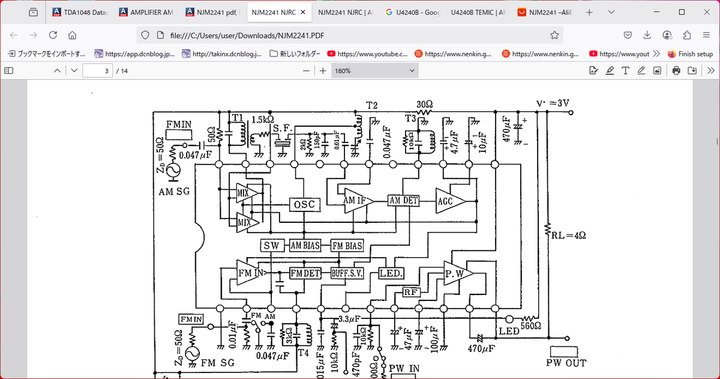Image resolution: width=720 pixels, height=379 pixels.
Task: Click the page number input field
Action: (97, 71)
